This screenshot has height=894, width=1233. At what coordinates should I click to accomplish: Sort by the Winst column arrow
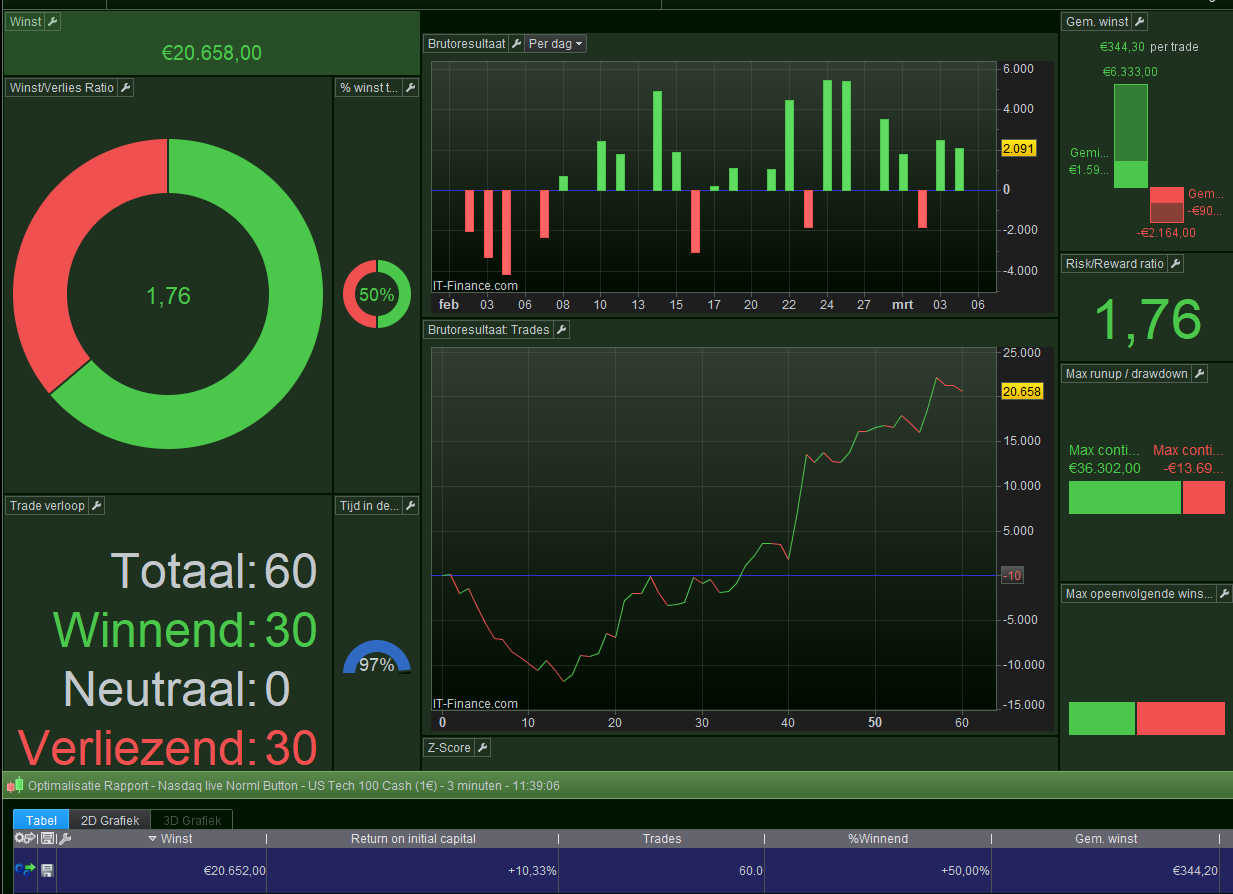point(153,839)
